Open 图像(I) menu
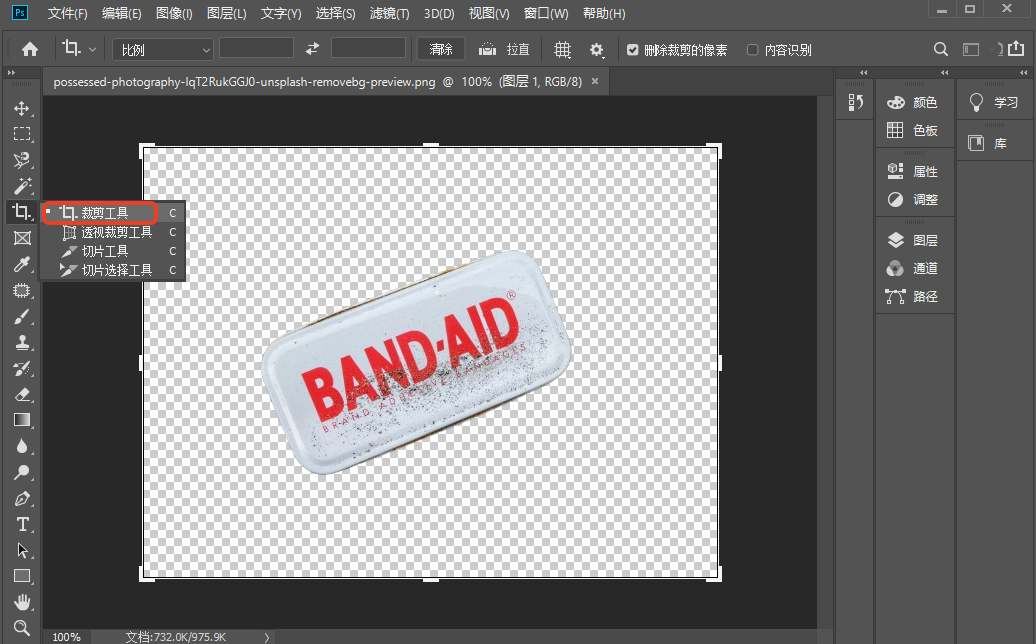The width and height of the screenshot is (1036, 644). click(174, 13)
